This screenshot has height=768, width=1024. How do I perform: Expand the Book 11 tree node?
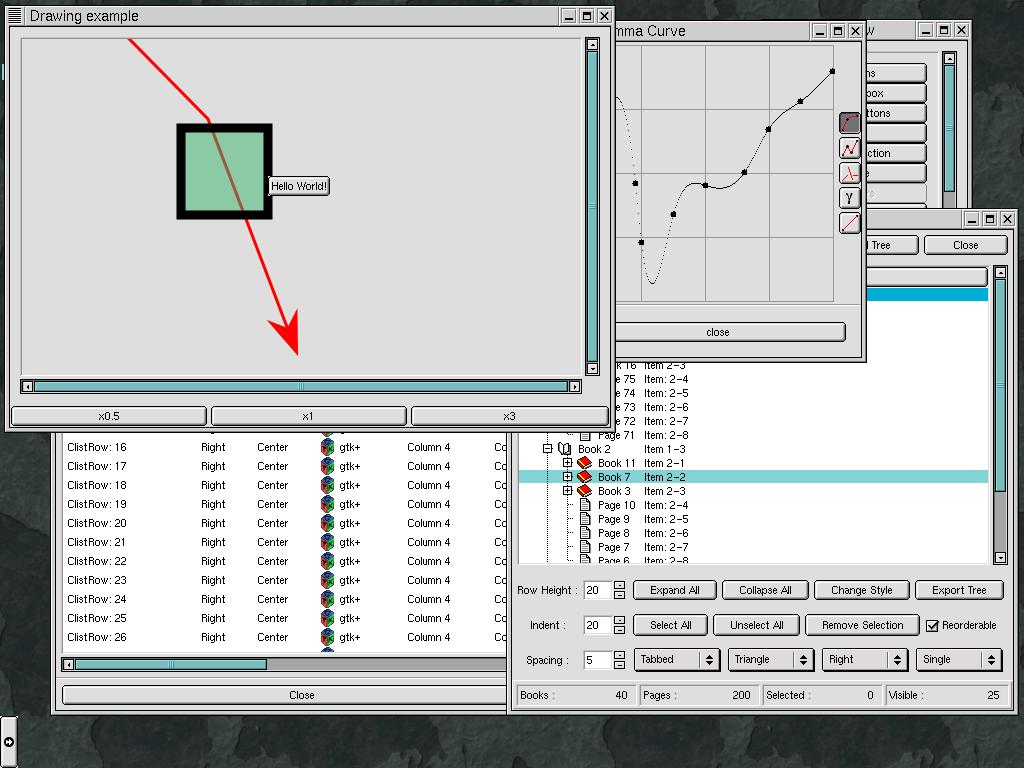point(567,463)
